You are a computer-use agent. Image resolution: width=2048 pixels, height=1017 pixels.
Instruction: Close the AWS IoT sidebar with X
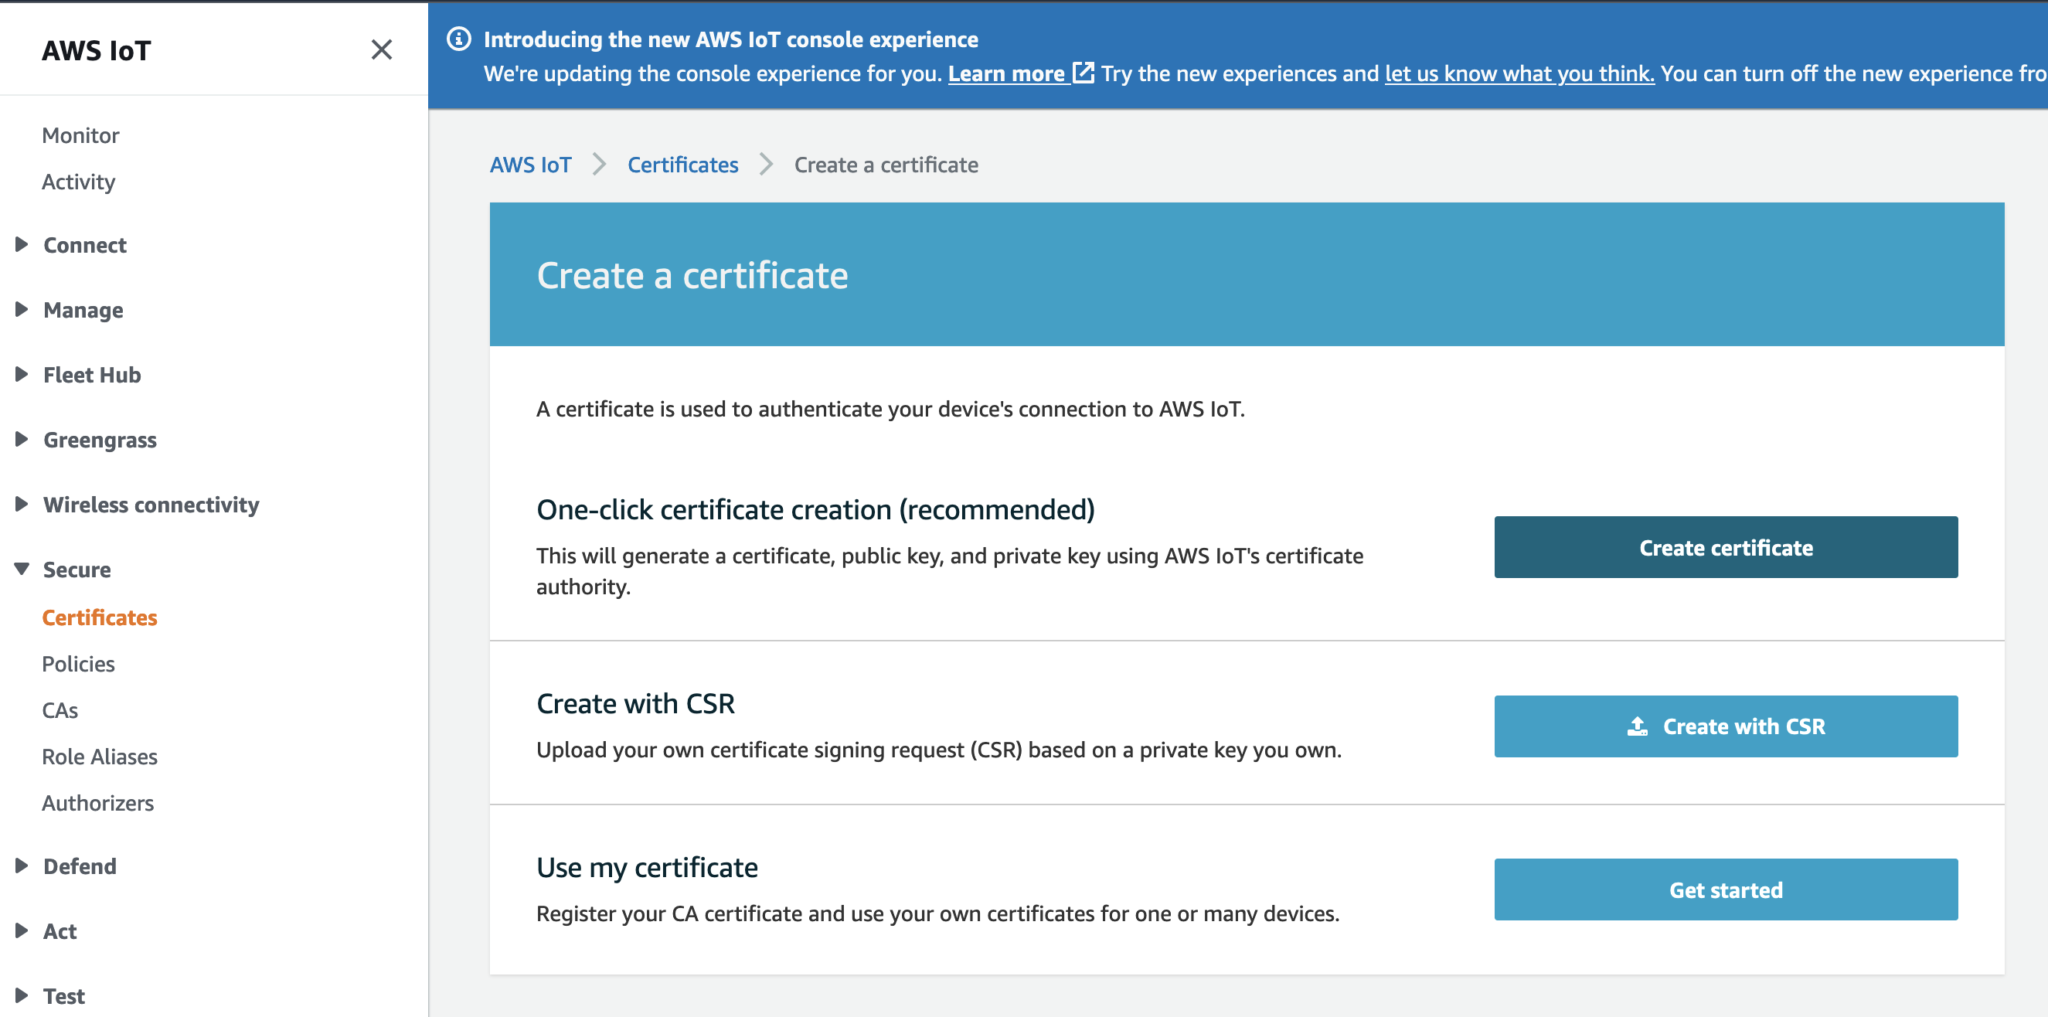381,50
